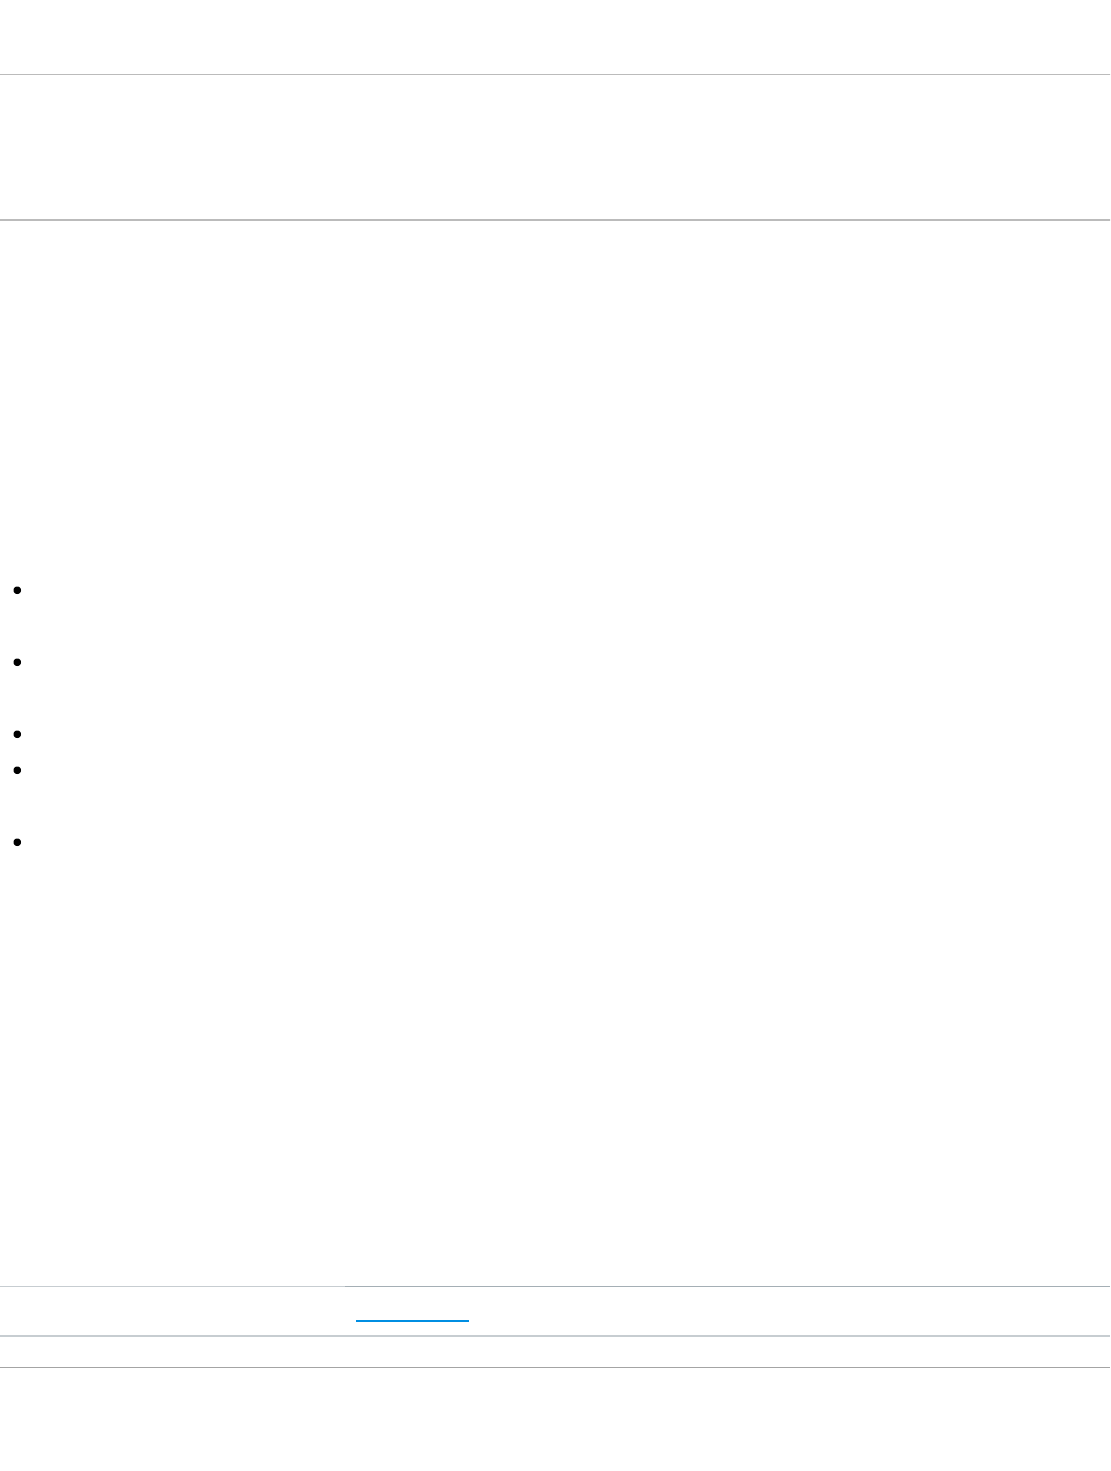This screenshot has height=1471, width=1111.
Task: Click the third bullet point marker
Action: point(19,734)
